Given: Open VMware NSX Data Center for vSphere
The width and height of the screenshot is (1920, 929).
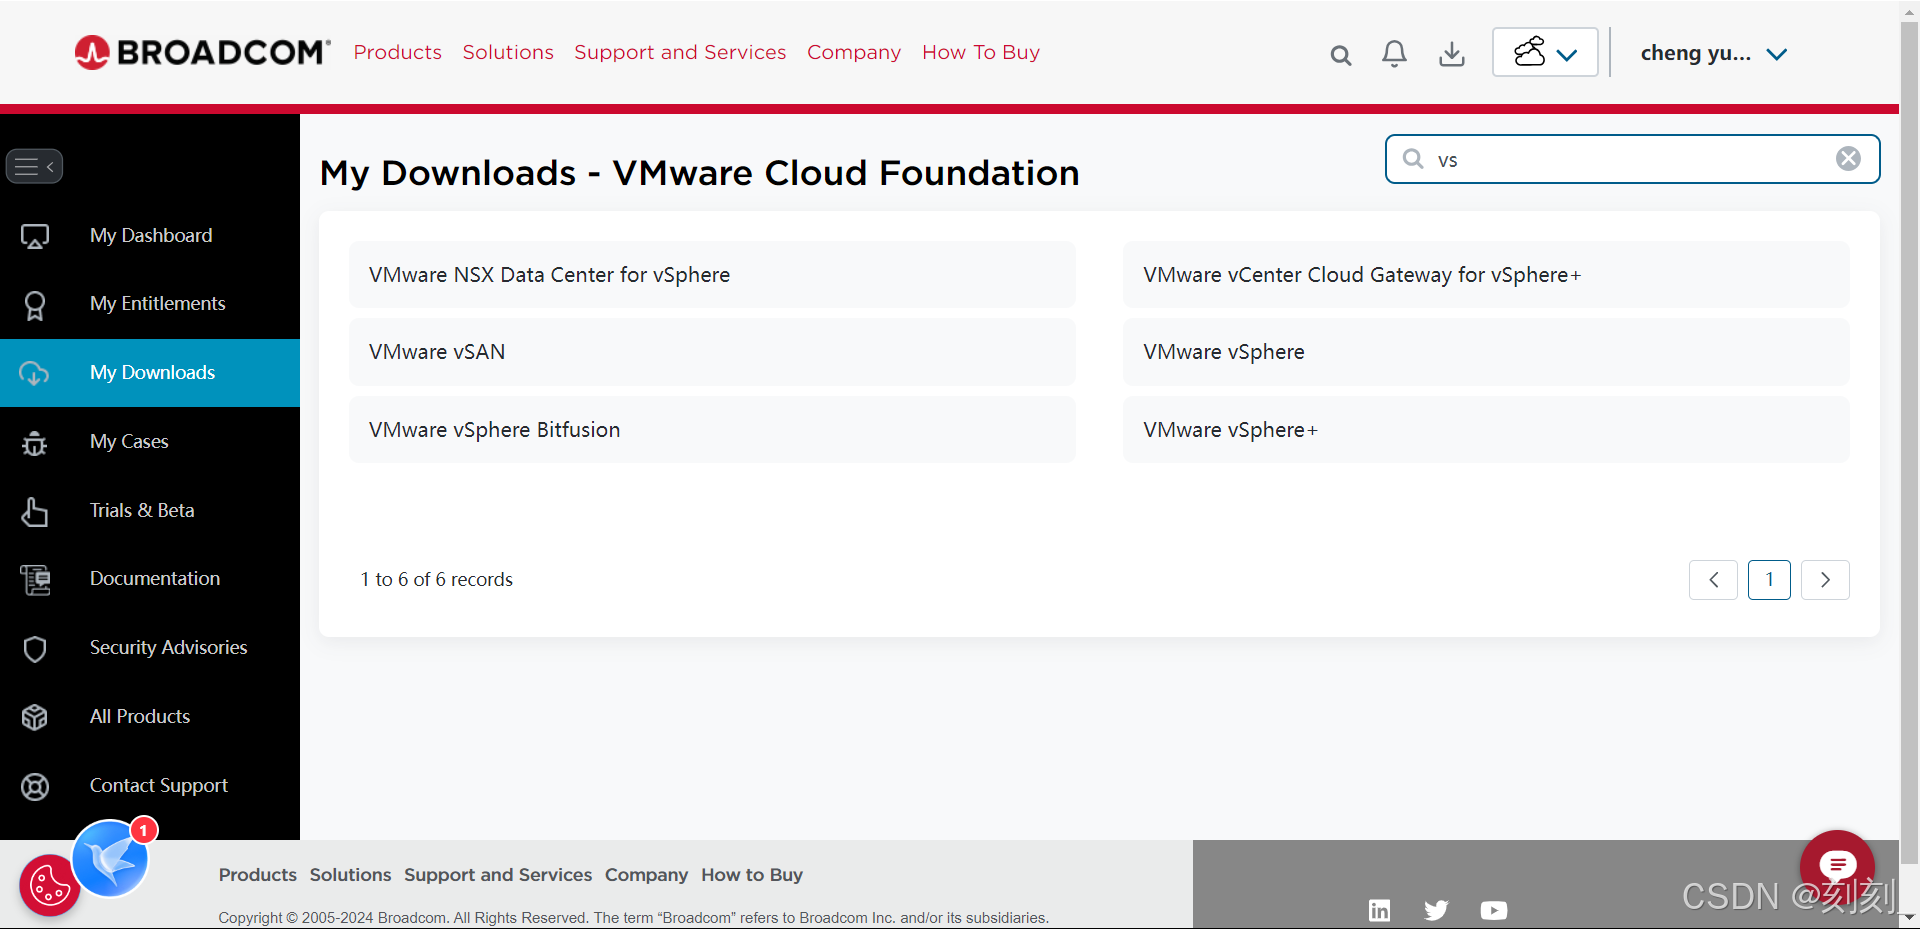Looking at the screenshot, I should coord(712,274).
